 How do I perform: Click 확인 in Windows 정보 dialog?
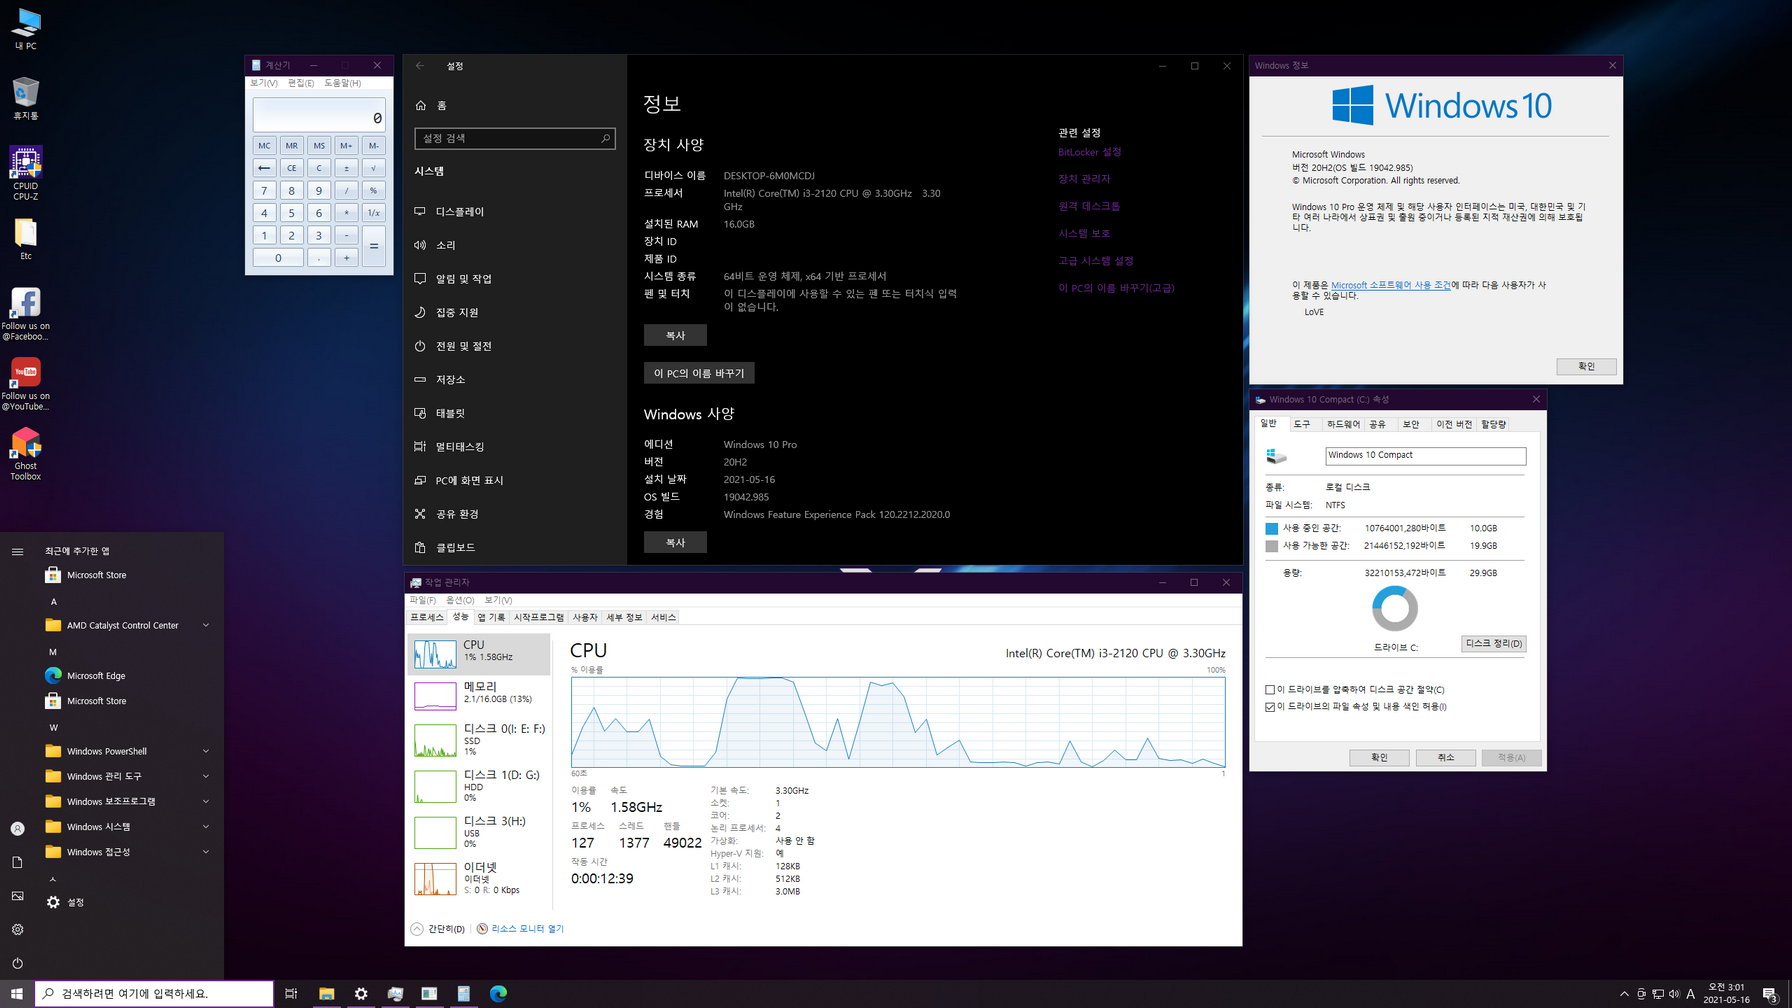[x=1586, y=366]
